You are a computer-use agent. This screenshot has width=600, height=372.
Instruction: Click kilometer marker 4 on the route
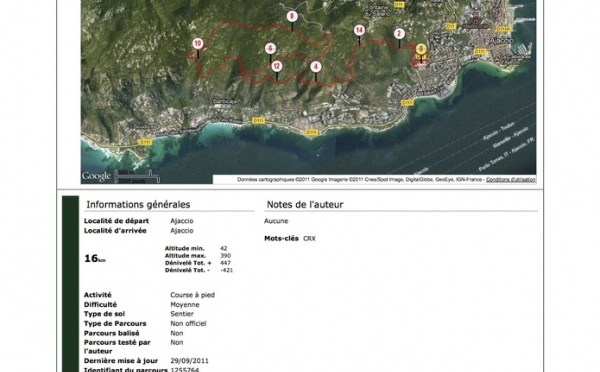pos(315,67)
